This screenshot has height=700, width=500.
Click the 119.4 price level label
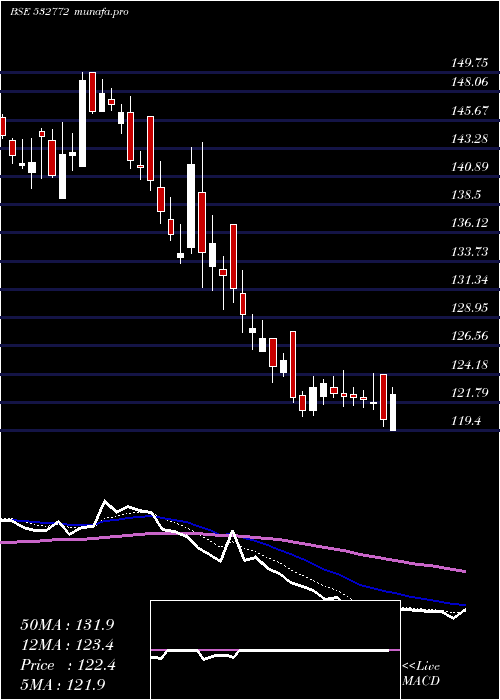467,421
